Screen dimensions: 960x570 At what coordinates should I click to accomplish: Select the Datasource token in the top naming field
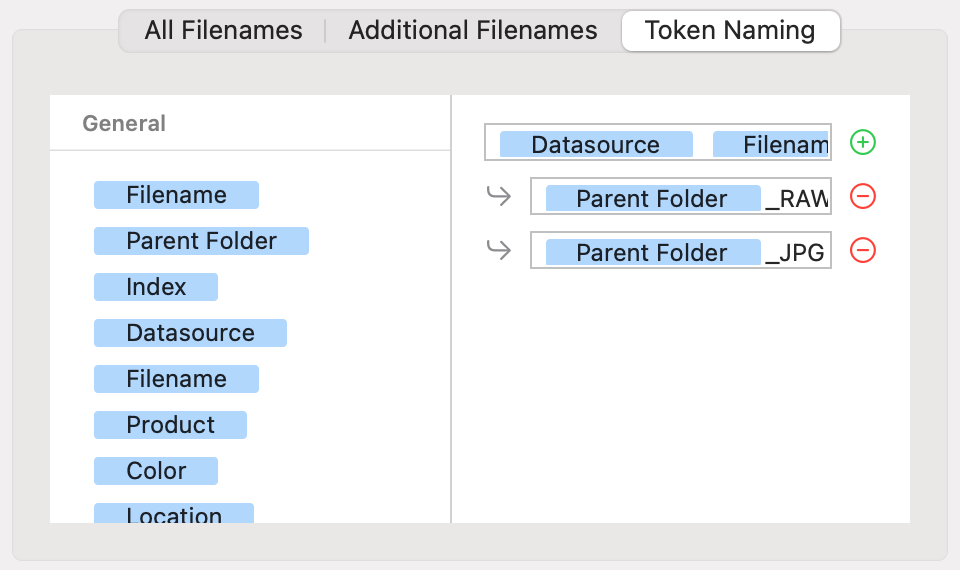[595, 145]
